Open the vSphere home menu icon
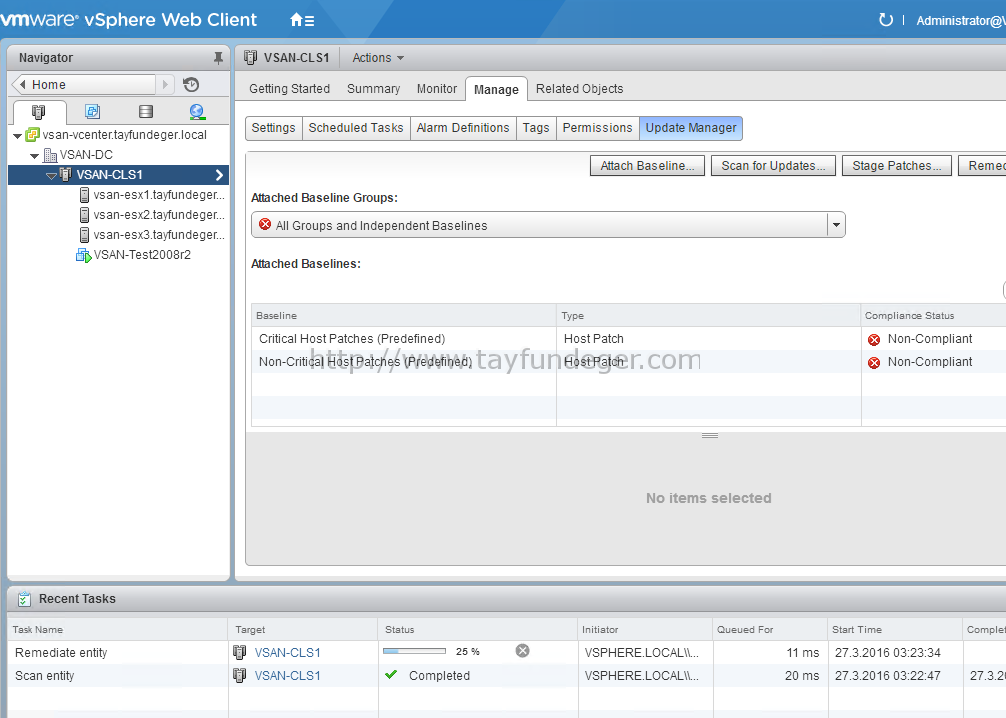 point(302,20)
